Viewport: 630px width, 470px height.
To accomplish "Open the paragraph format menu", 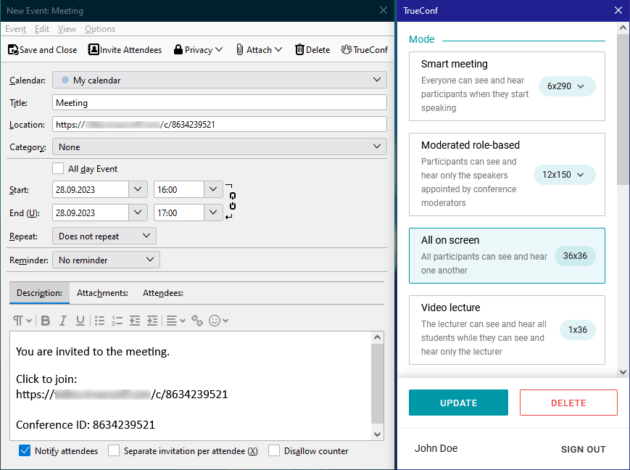I will click(x=22, y=321).
